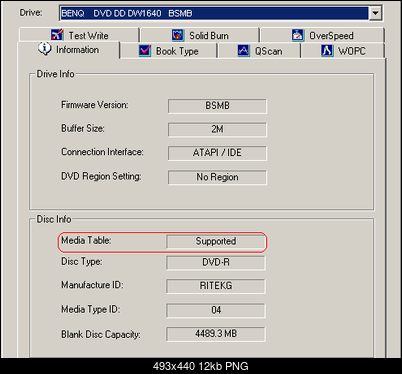
Task: Click the Media Table: label
Action: pos(86,240)
